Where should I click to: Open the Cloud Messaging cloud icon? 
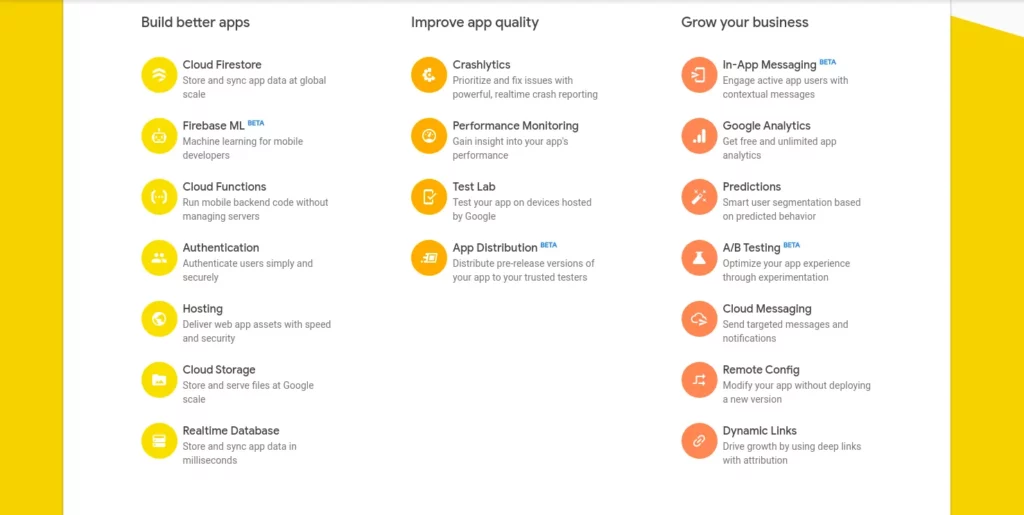click(699, 319)
